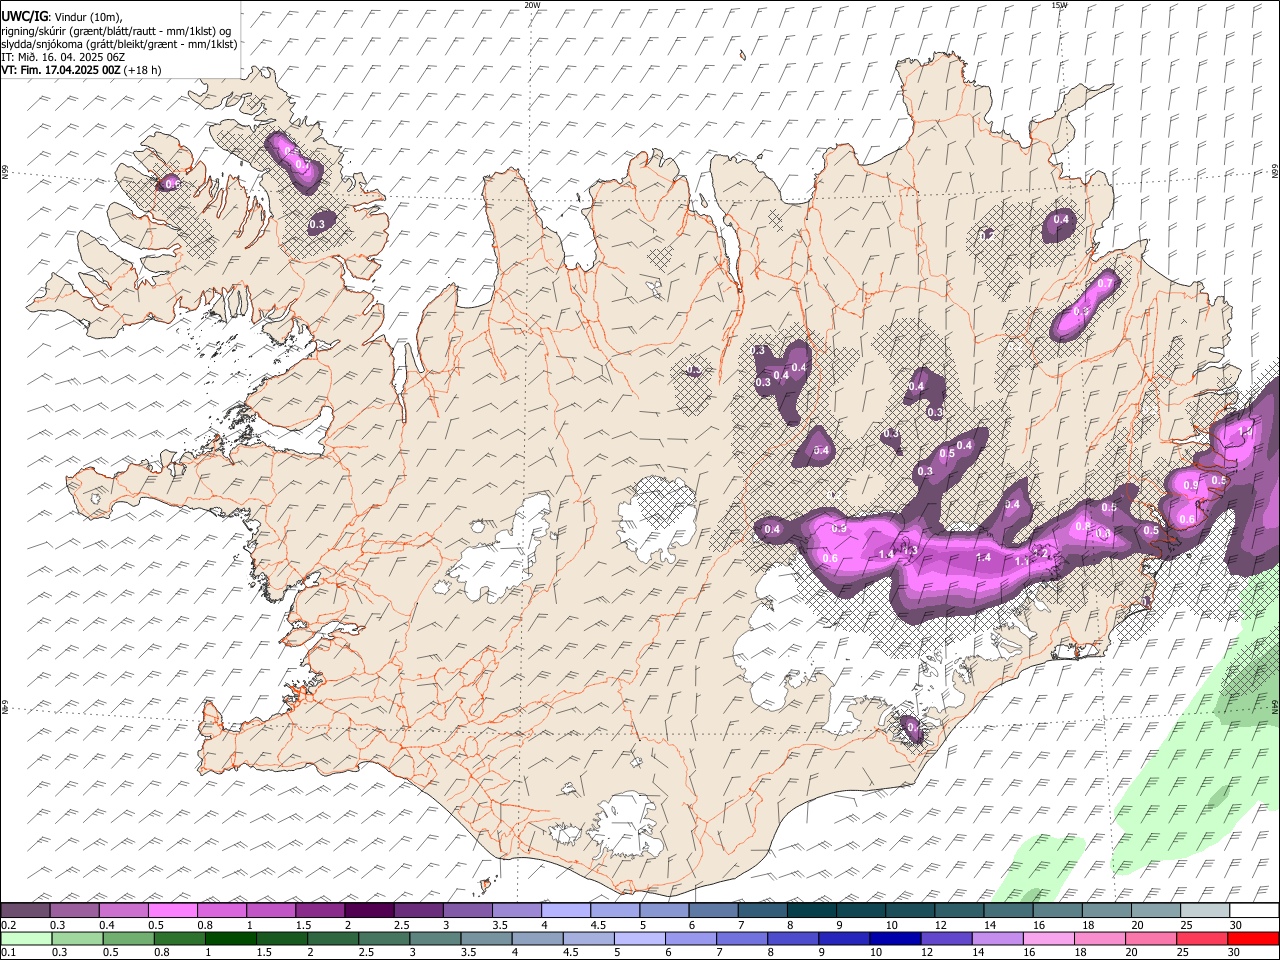Click the 'VT: Fim. 17.04.2025 00Z (+18 h)' line
The width and height of the screenshot is (1280, 960).
(x=81, y=70)
